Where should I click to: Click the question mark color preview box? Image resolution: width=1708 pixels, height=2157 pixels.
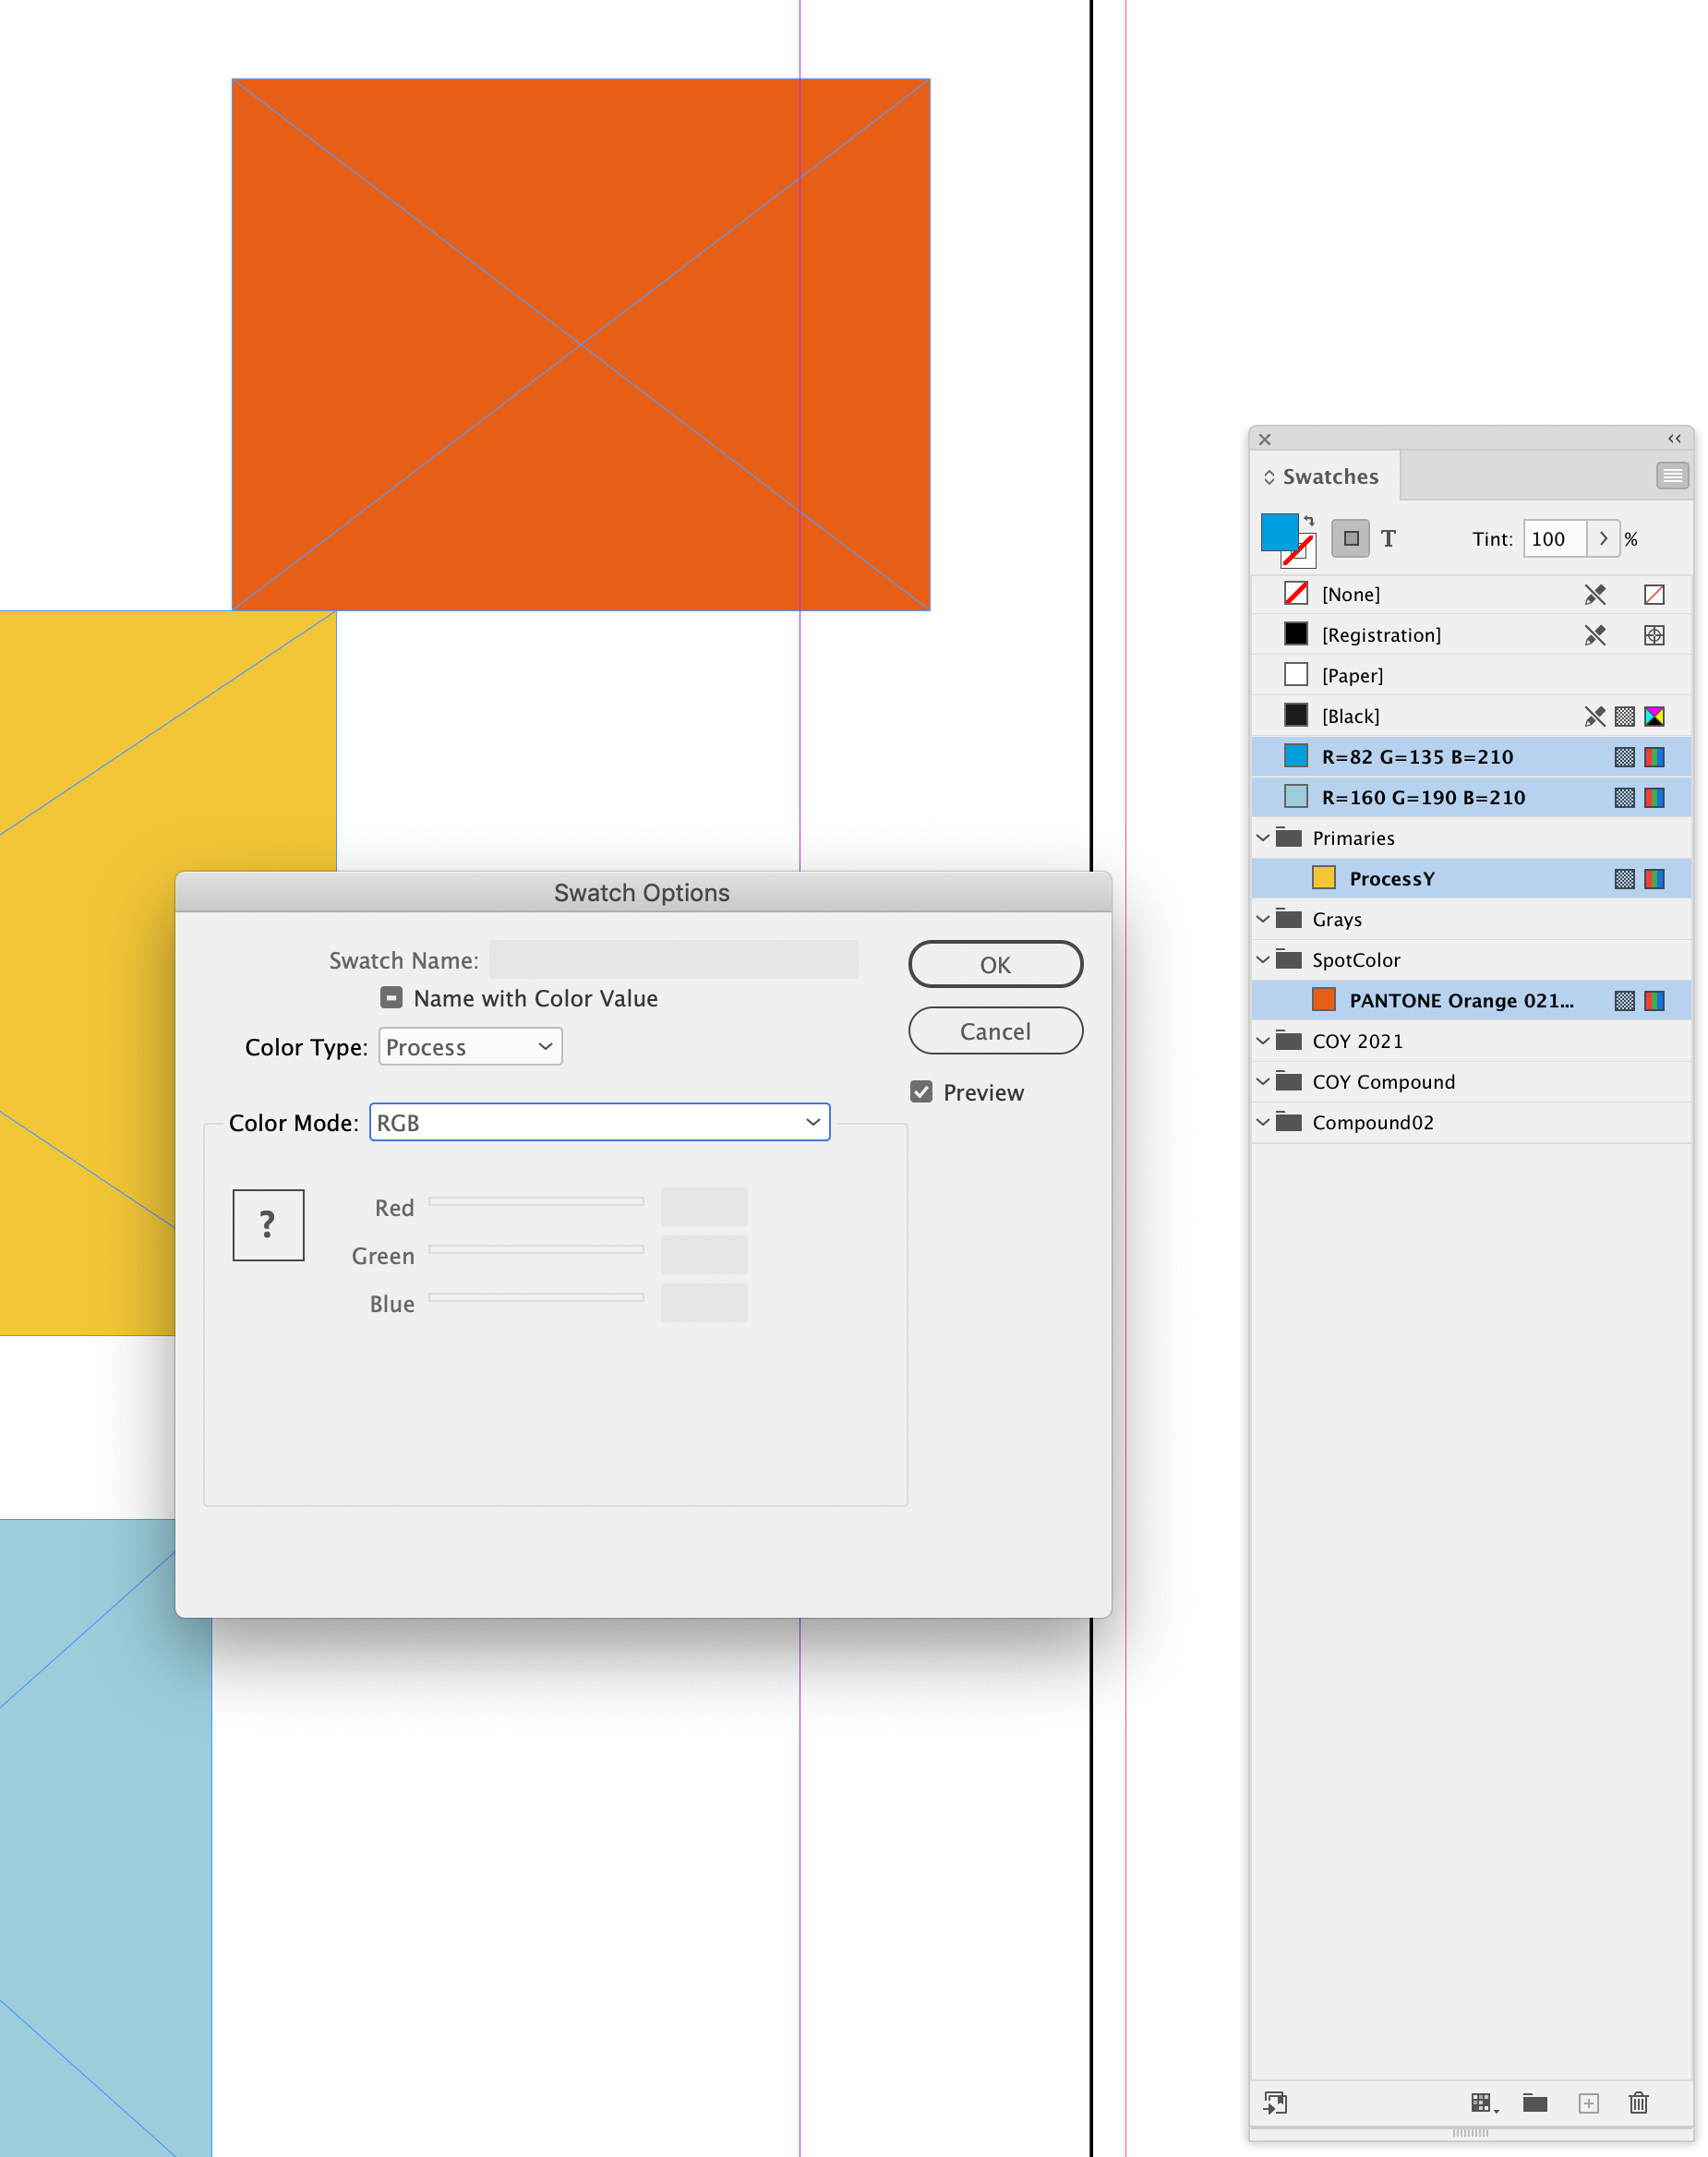[268, 1224]
